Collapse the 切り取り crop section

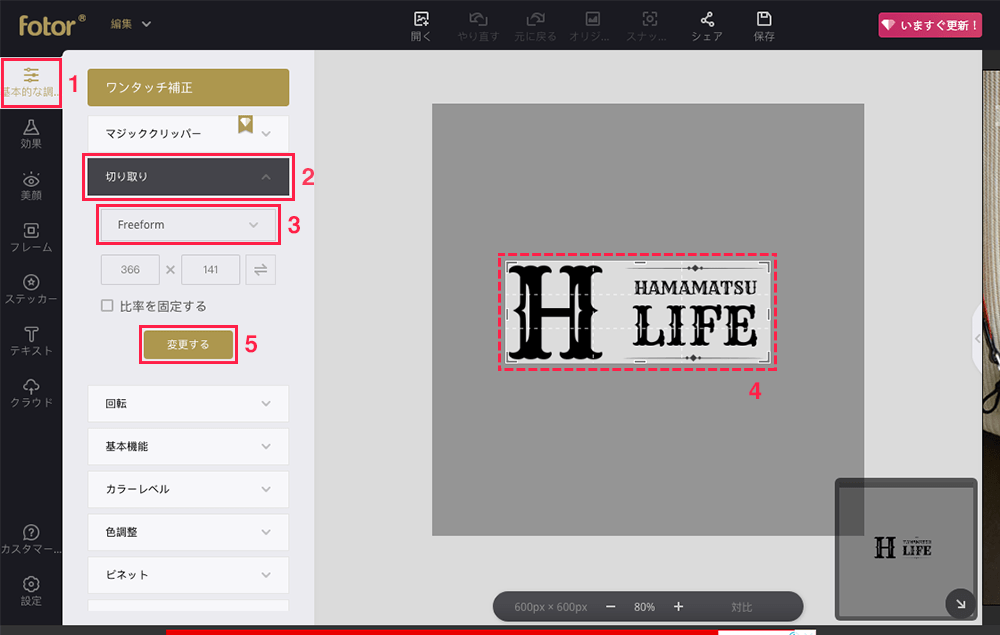click(x=188, y=177)
